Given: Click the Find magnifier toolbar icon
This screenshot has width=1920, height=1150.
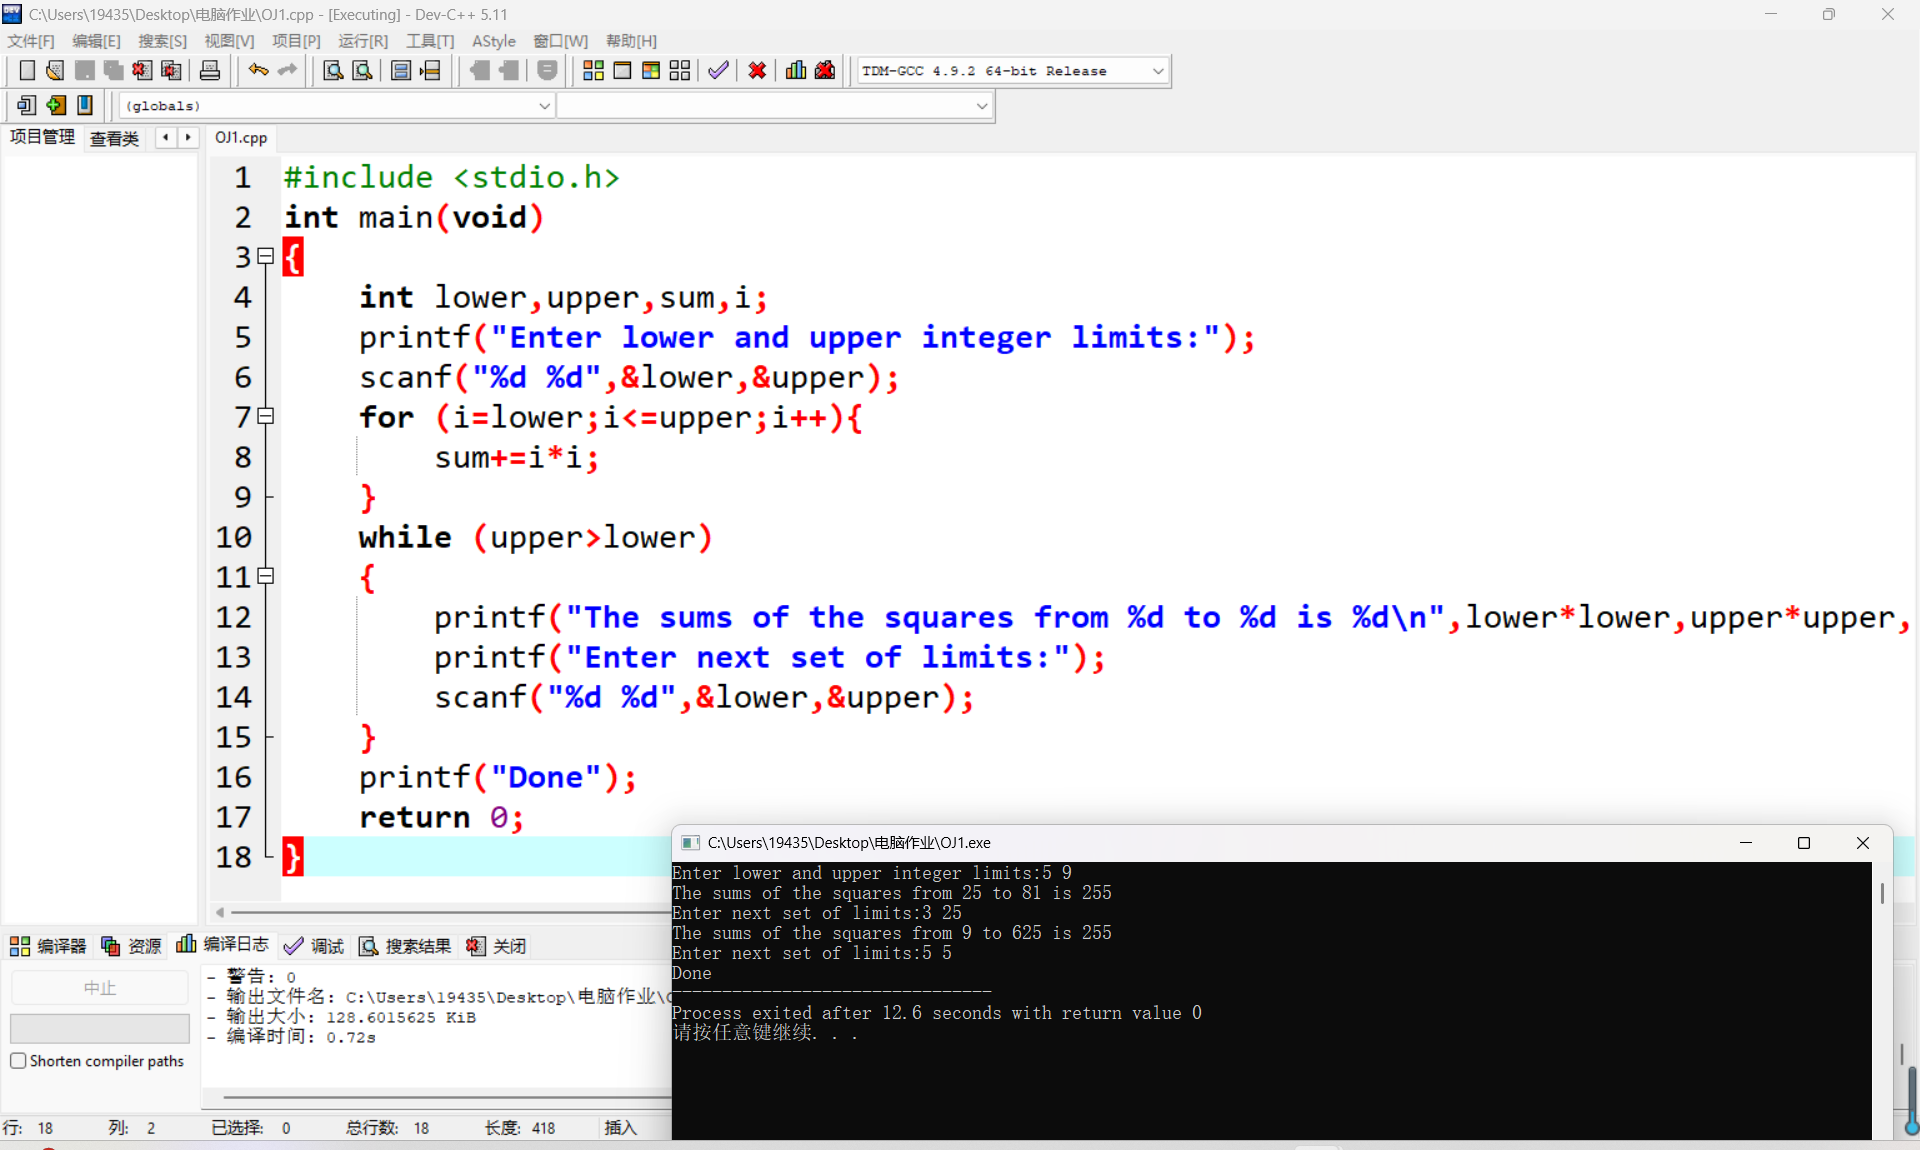Looking at the screenshot, I should [x=333, y=70].
